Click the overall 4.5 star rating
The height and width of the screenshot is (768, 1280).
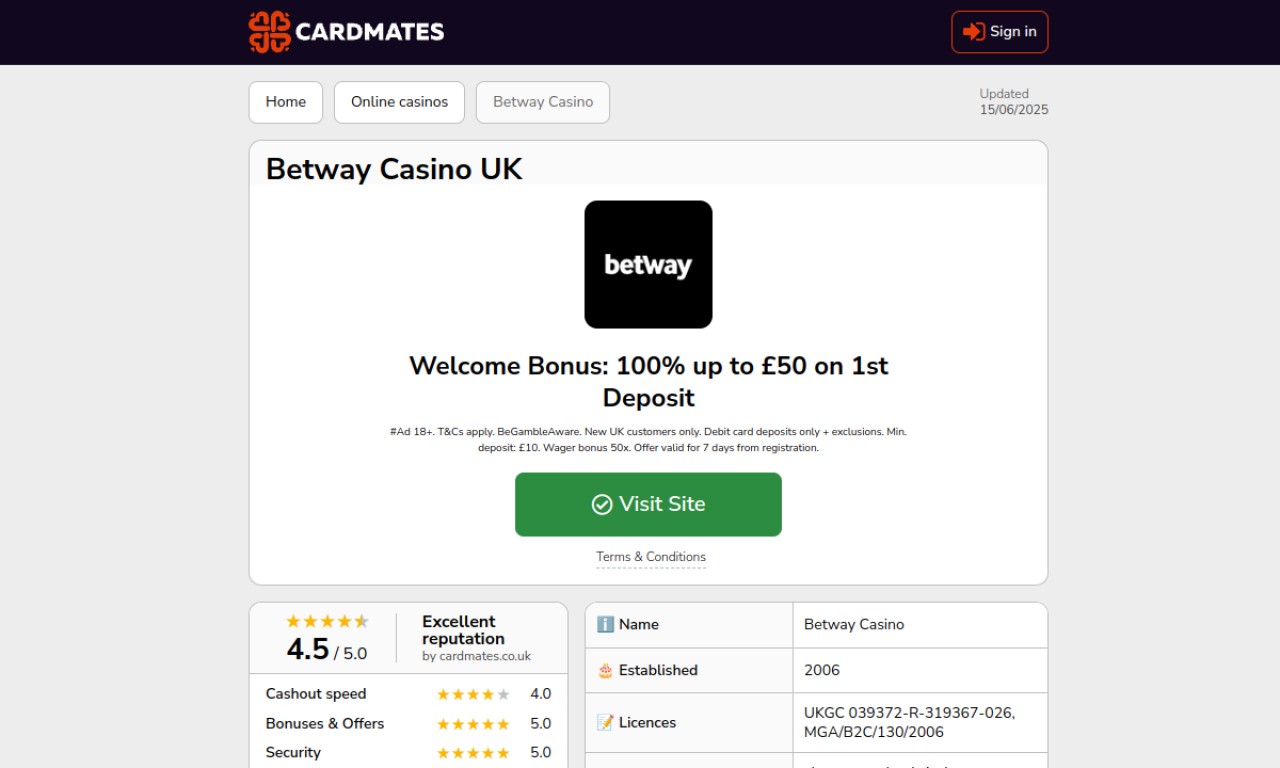click(x=327, y=621)
